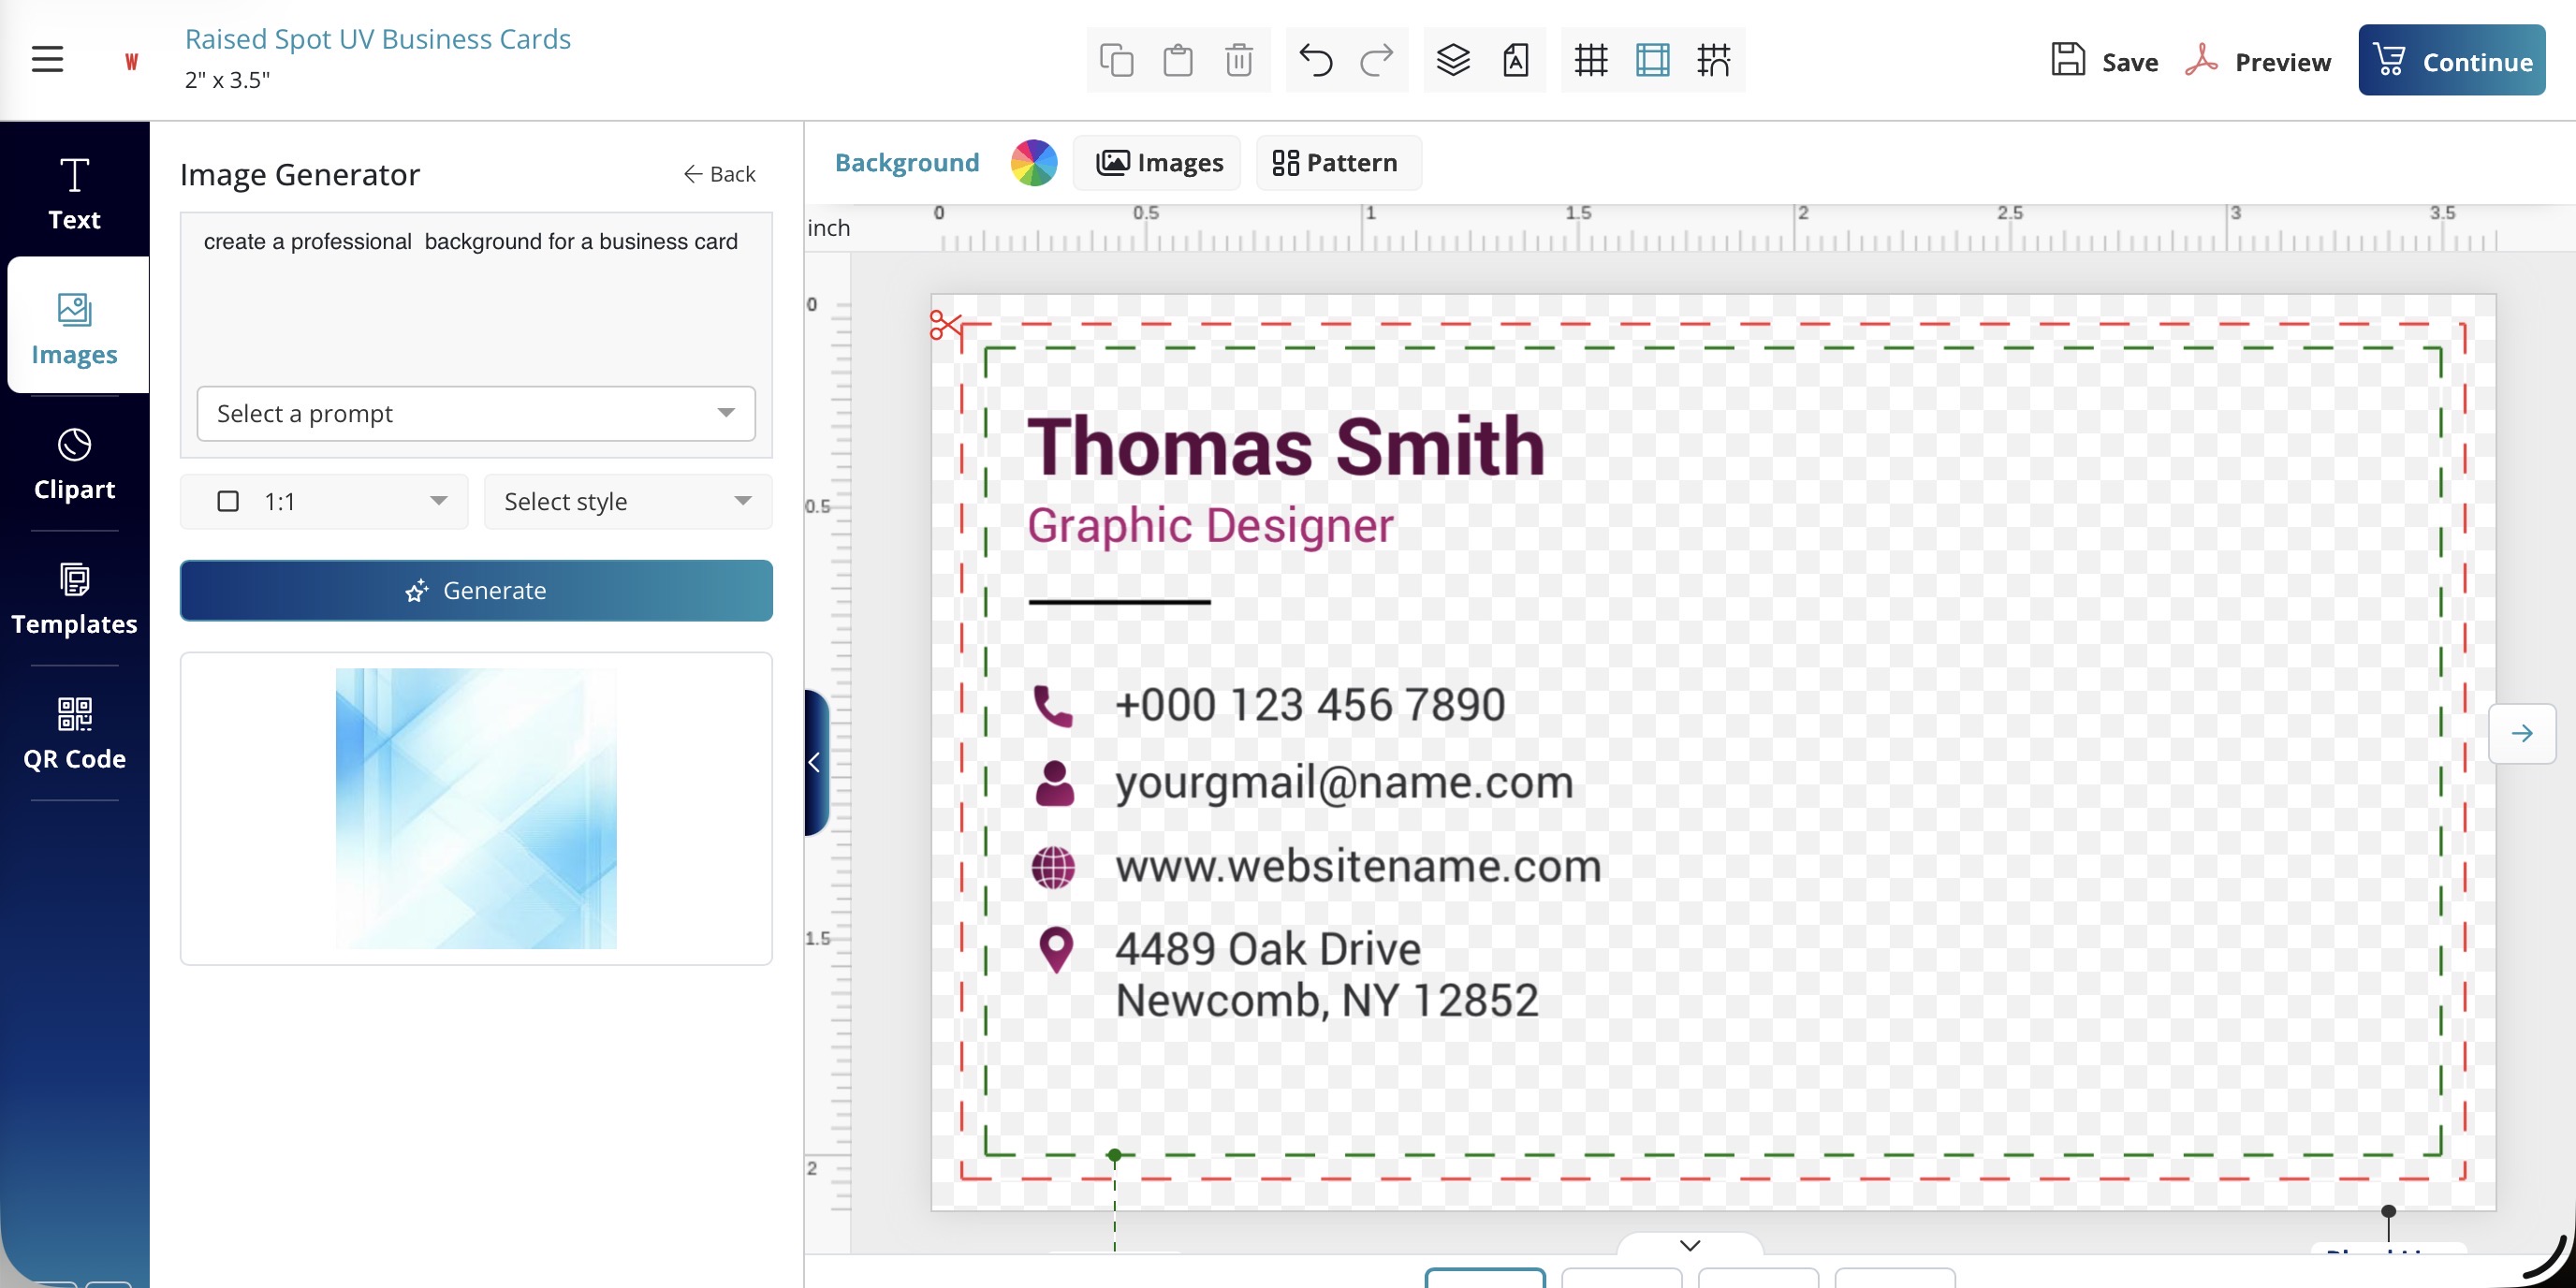Switch to the Images background tab
2576x1288 pixels.
pyautogui.click(x=1157, y=162)
